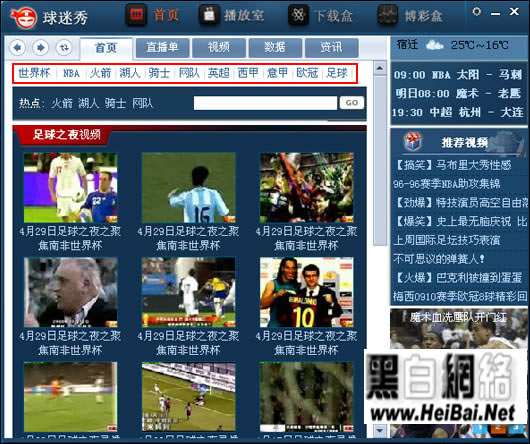This screenshot has width=530, height=444.
Task: Open the 魔术血洗鹰队开门红 news image
Action: 459,328
